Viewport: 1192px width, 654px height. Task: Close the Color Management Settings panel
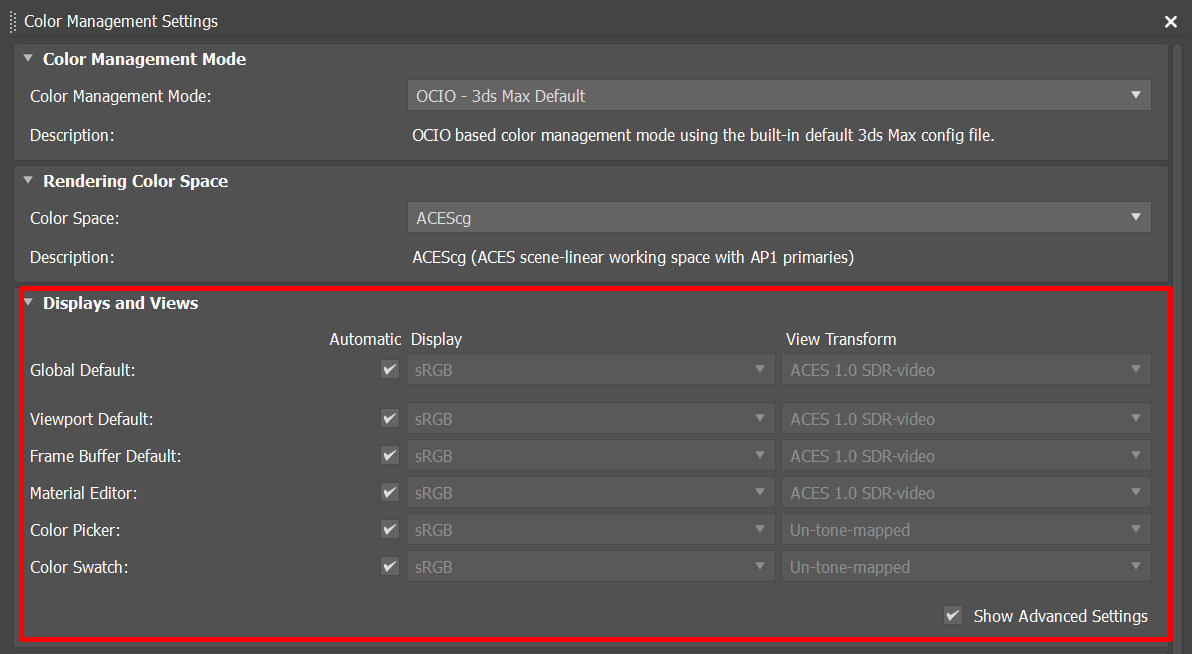point(1171,21)
